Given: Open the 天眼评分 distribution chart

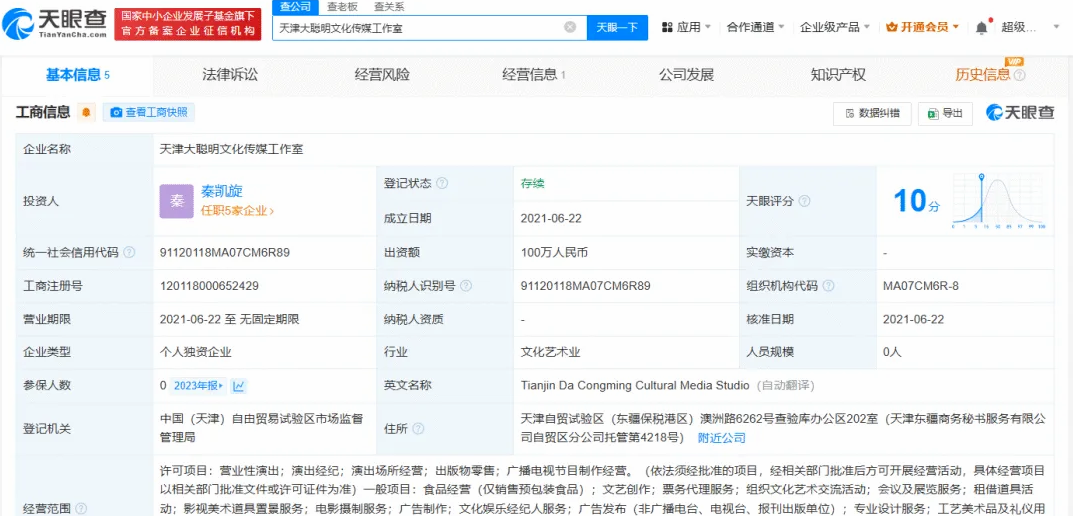Looking at the screenshot, I should (998, 201).
